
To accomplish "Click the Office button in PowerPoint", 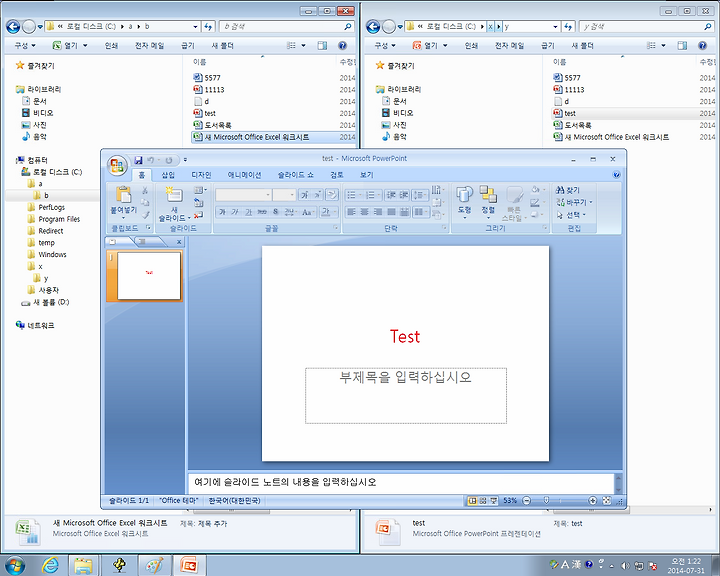I will click(x=117, y=165).
